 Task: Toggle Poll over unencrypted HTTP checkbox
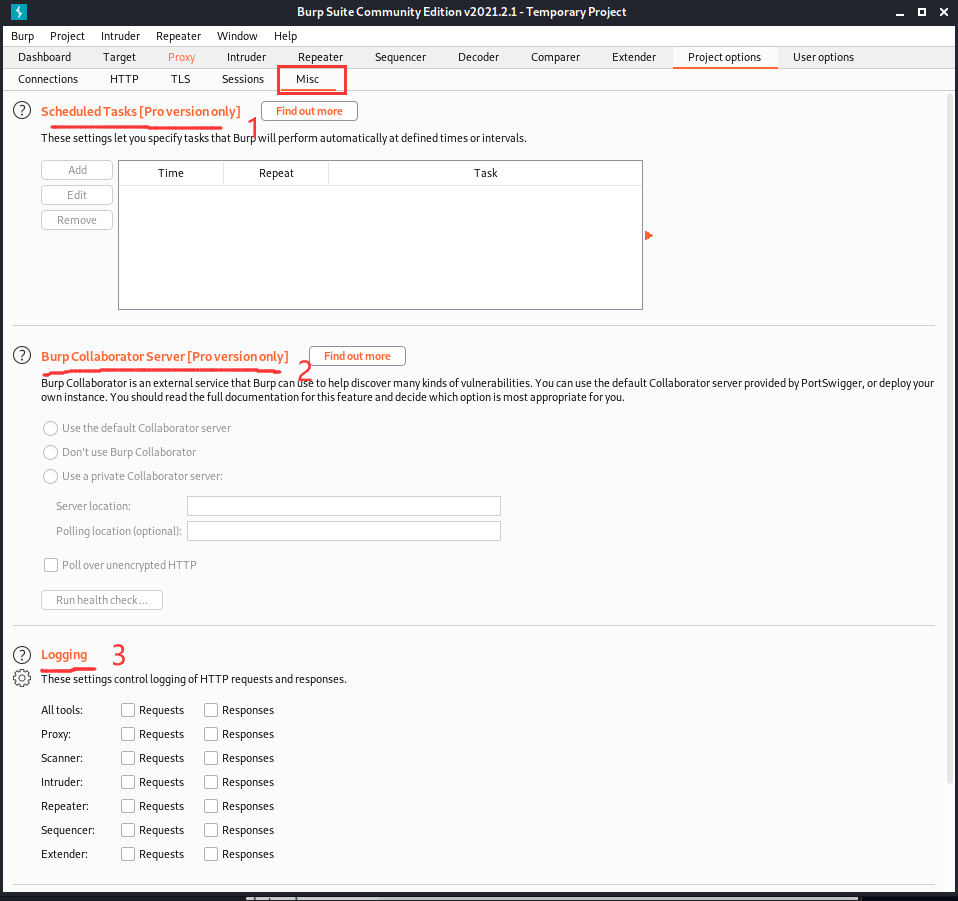point(51,565)
